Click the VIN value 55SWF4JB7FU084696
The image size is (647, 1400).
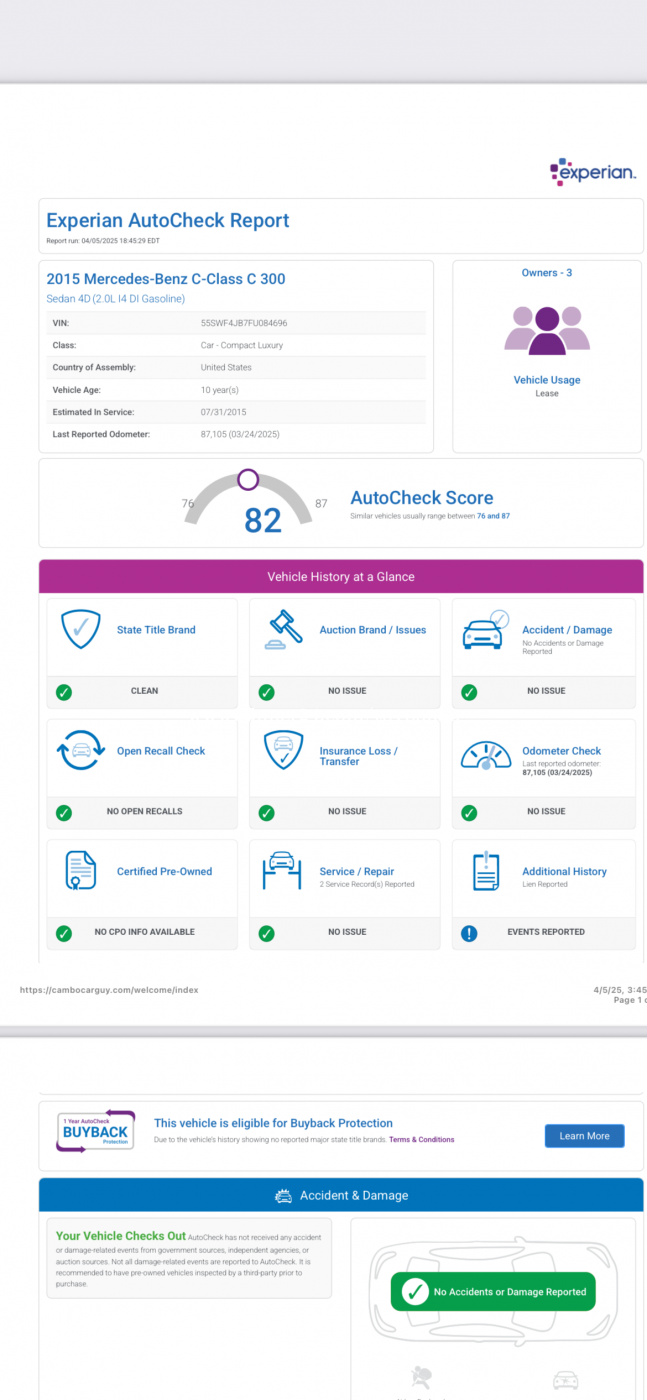pos(244,323)
